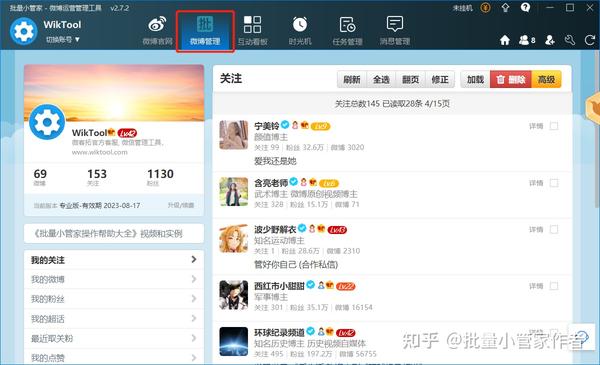This screenshot has height=365, width=600.
Task: Click the 全选 select-all button
Action: pyautogui.click(x=381, y=79)
